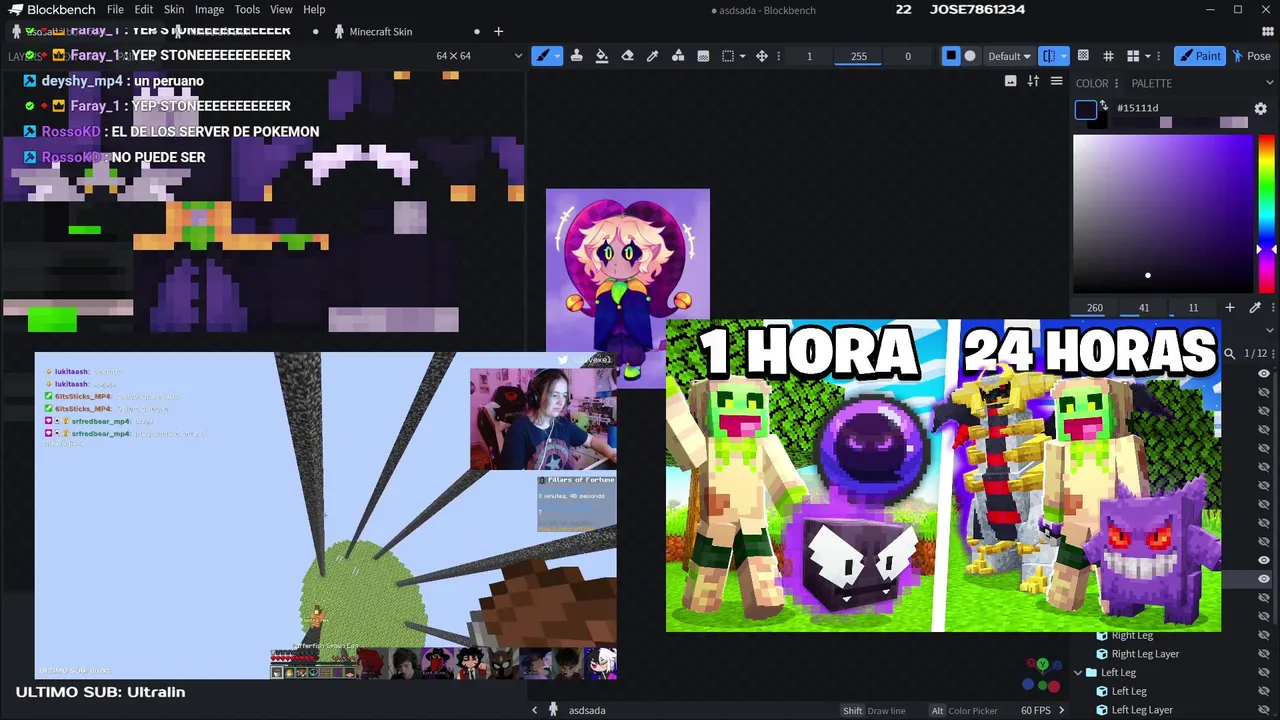Toggle the painting grid
Screen dimensions: 1280x720
[x=1108, y=56]
